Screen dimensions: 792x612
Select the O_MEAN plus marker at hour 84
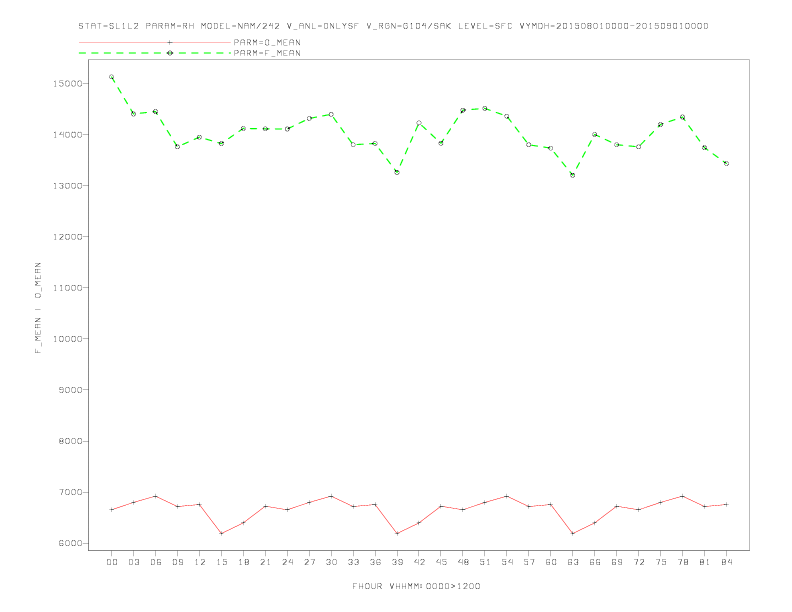[727, 504]
